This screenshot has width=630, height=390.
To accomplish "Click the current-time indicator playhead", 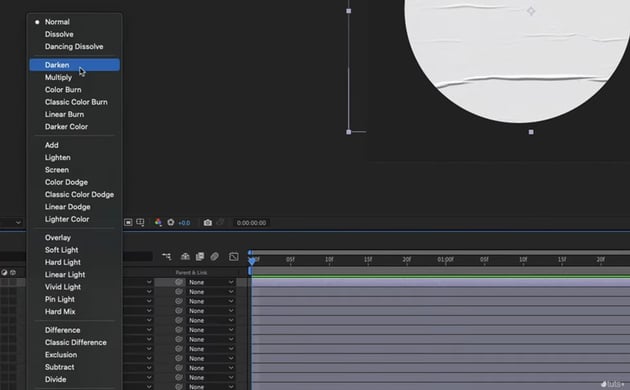I will pos(252,261).
